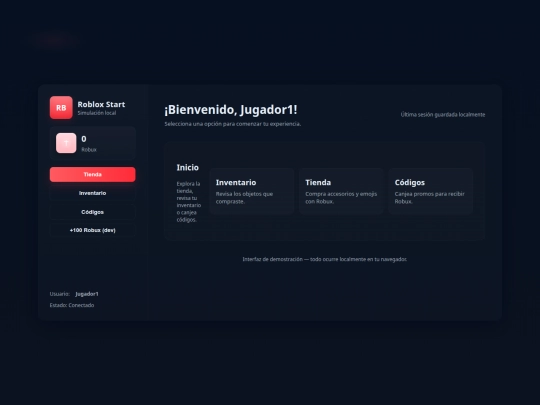This screenshot has width=540, height=405.
Task: Click the Interfaz de demostración footer text
Action: pos(325,259)
